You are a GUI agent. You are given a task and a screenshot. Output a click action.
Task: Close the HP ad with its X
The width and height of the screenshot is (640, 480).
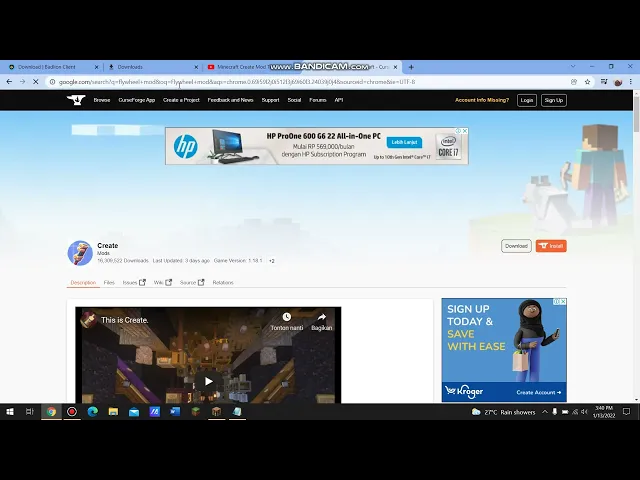pos(465,131)
